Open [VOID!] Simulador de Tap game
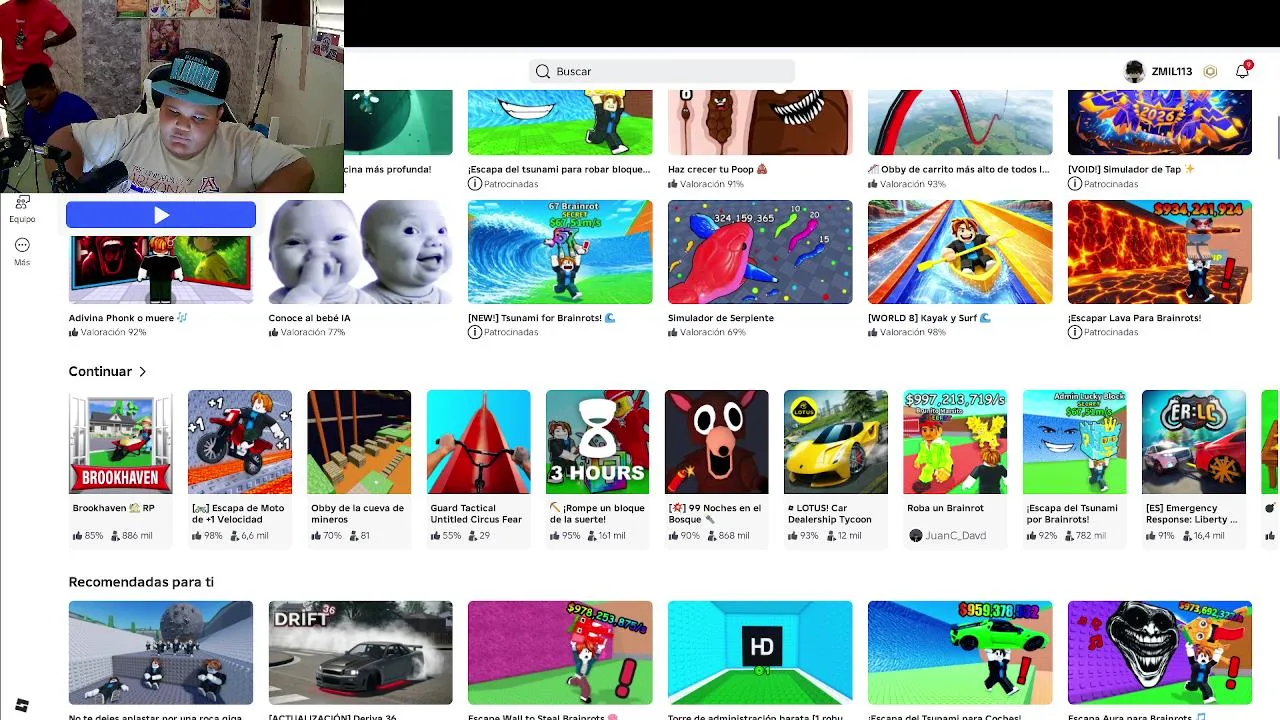This screenshot has width=1280, height=720. coord(1160,122)
